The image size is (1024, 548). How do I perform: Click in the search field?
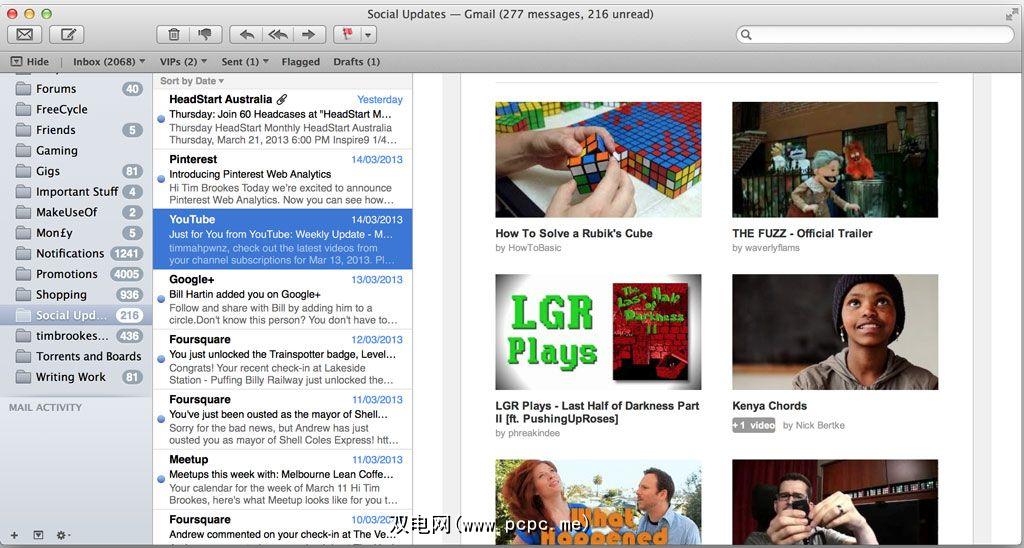874,35
